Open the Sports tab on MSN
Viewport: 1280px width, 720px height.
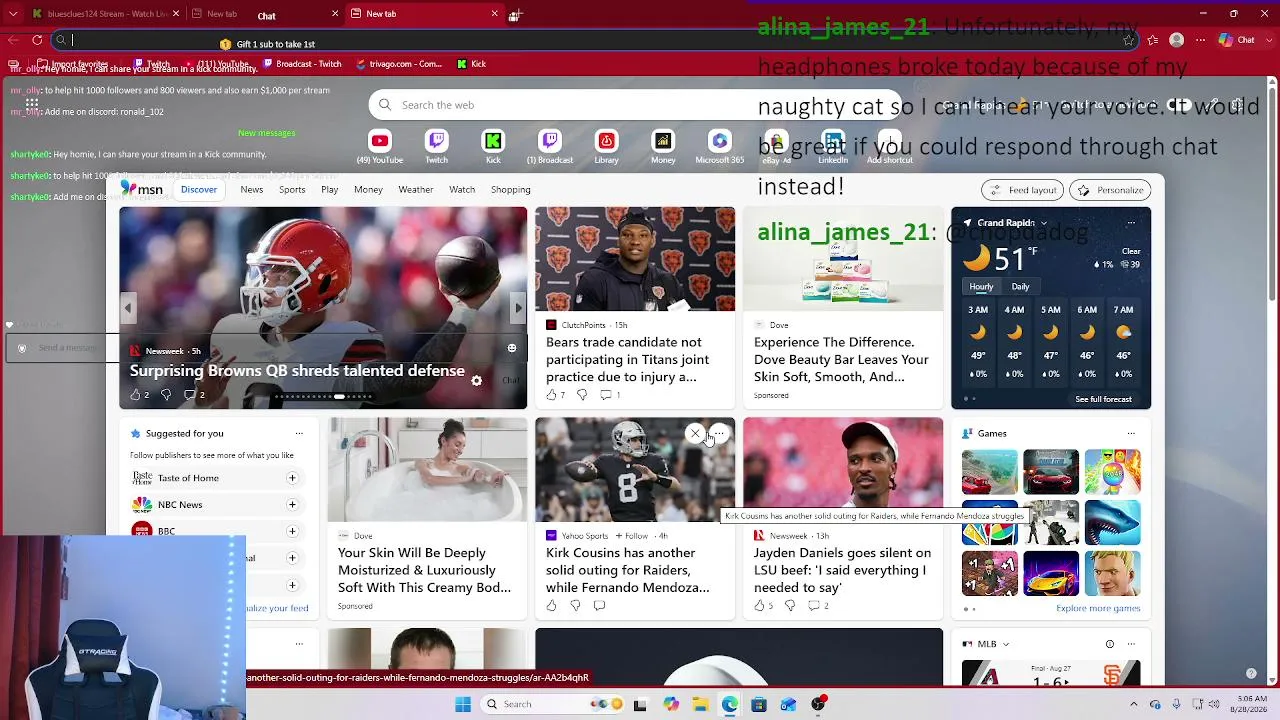click(x=292, y=189)
